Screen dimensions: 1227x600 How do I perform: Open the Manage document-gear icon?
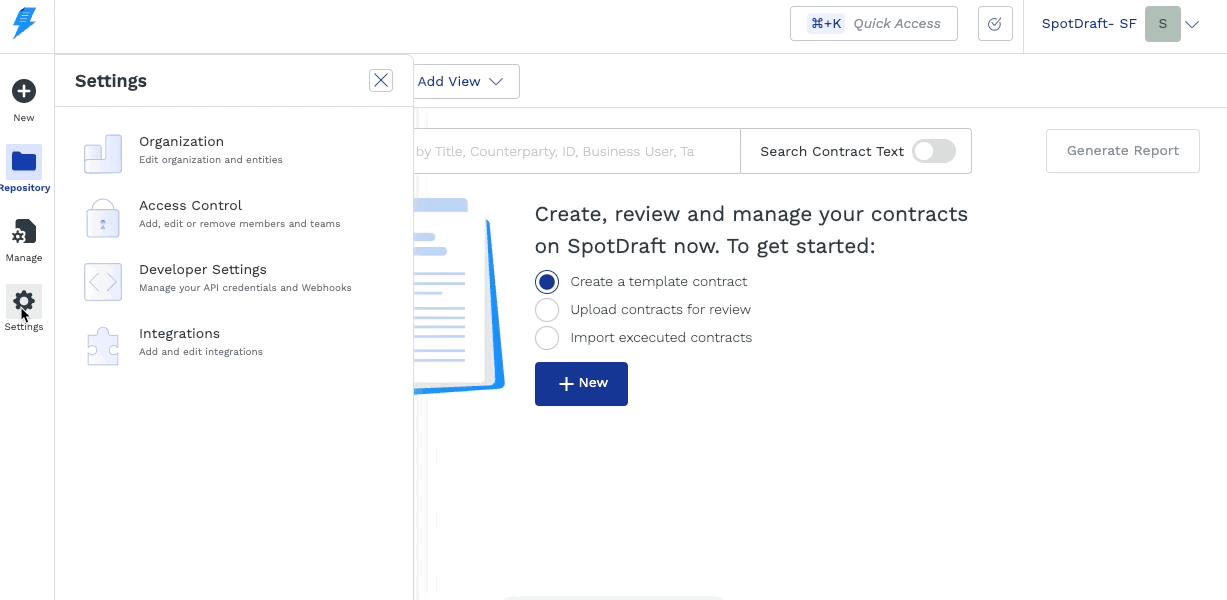pyautogui.click(x=24, y=232)
